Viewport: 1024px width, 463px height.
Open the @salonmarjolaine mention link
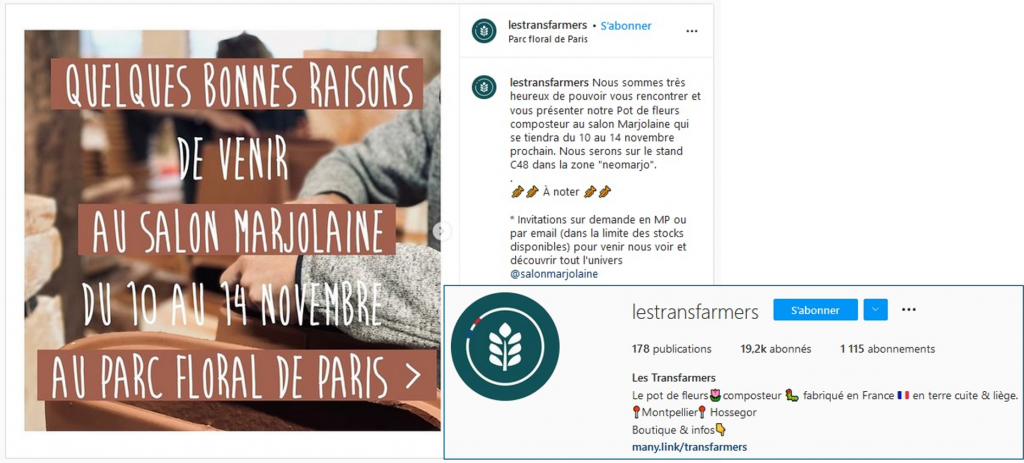[553, 274]
